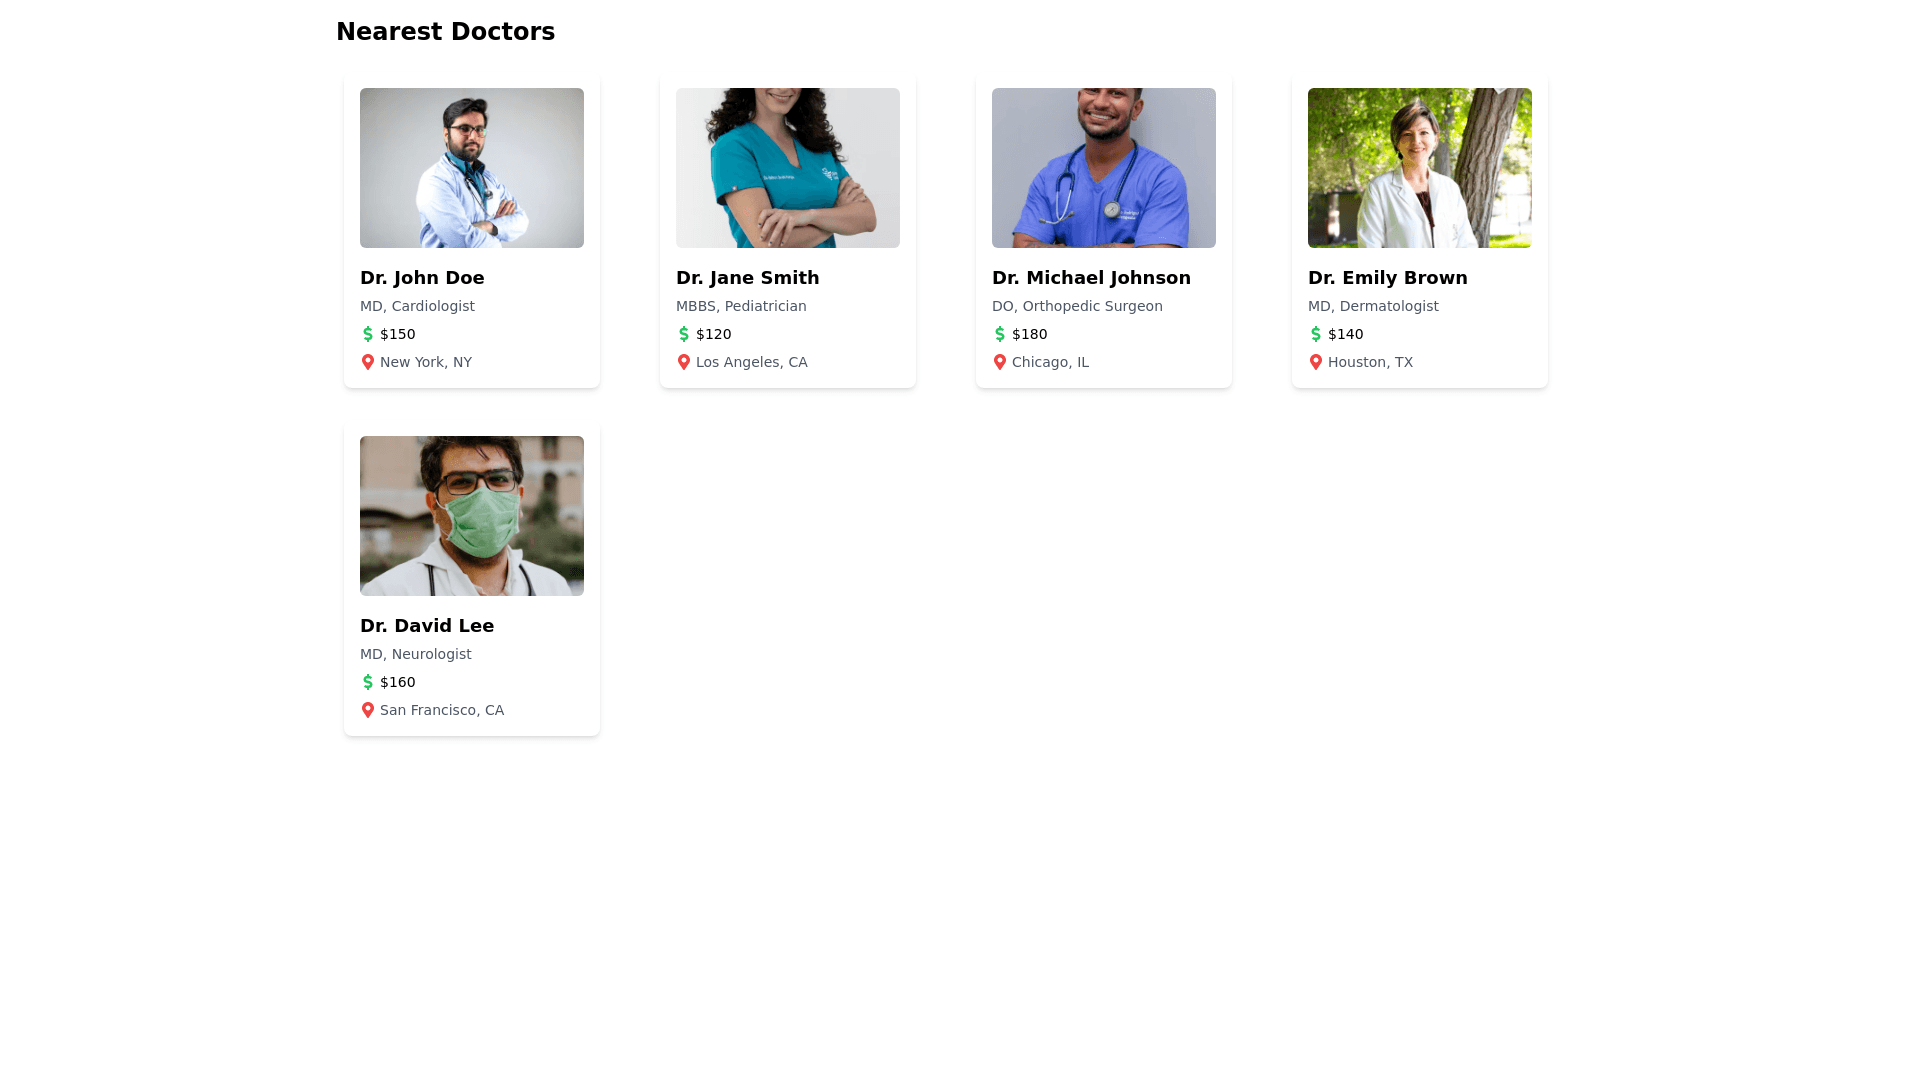Click the dollar icon beside $160
This screenshot has height=1080, width=1920.
[368, 682]
